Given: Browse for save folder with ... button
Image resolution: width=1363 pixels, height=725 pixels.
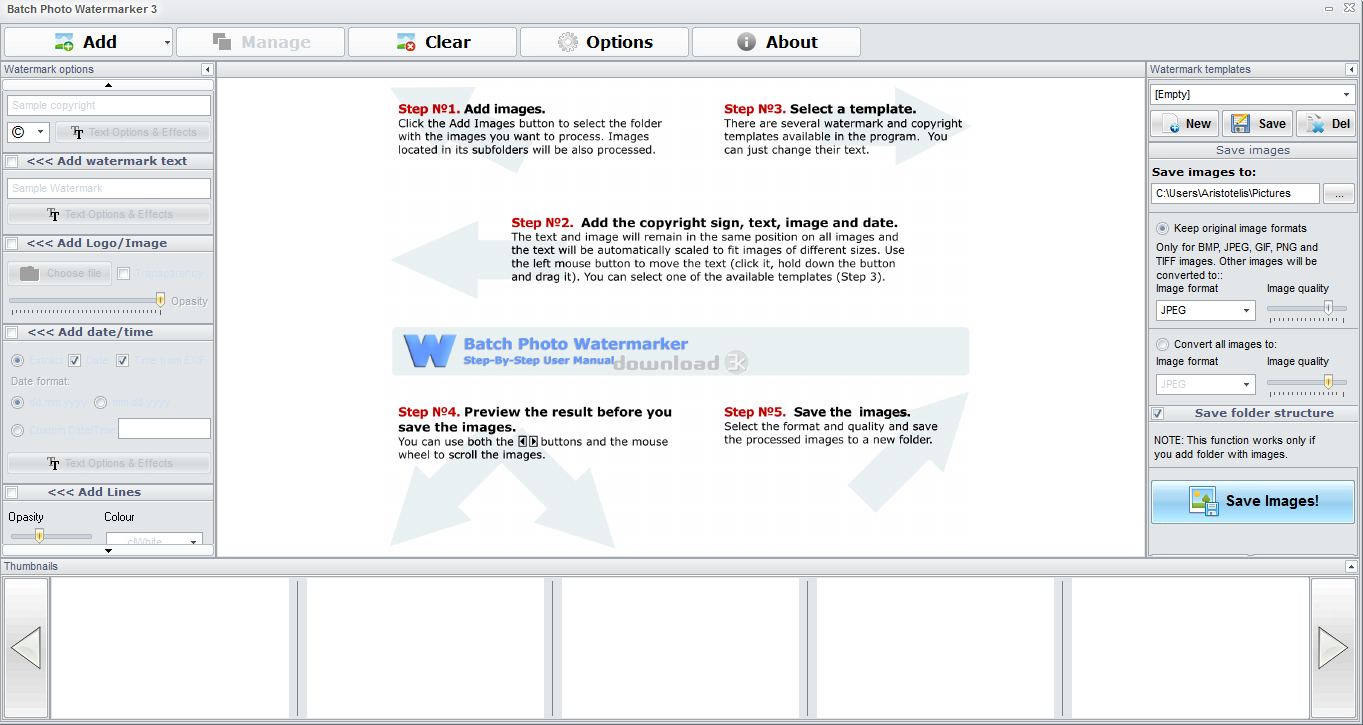Looking at the screenshot, I should [1340, 193].
